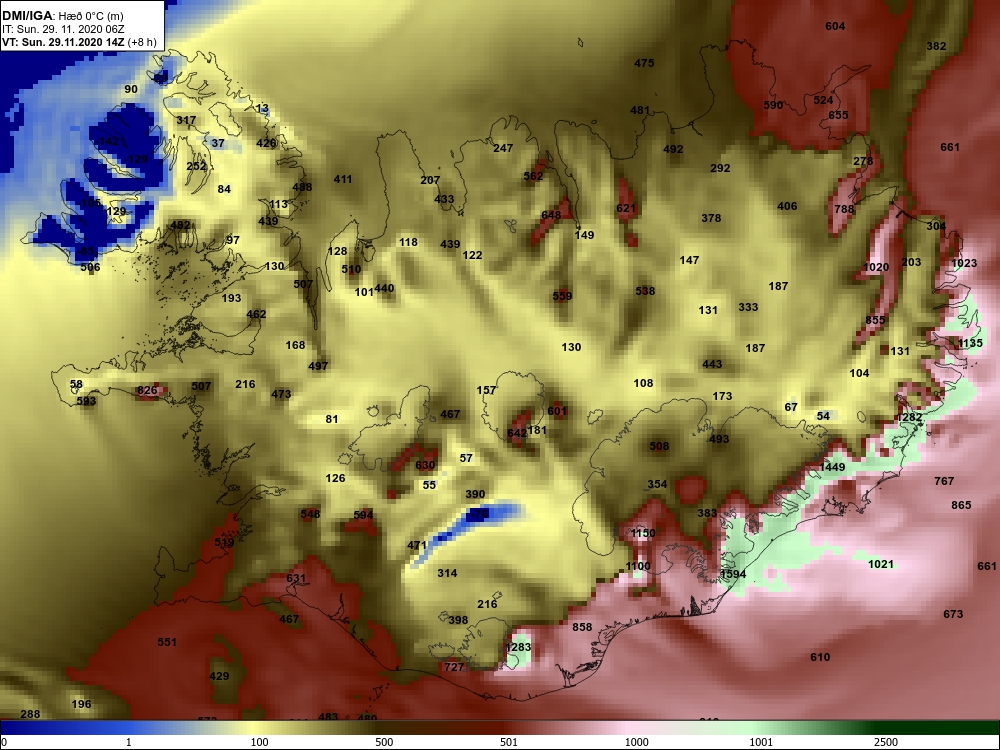Click the map value 314
The height and width of the screenshot is (750, 1000).
(x=447, y=573)
